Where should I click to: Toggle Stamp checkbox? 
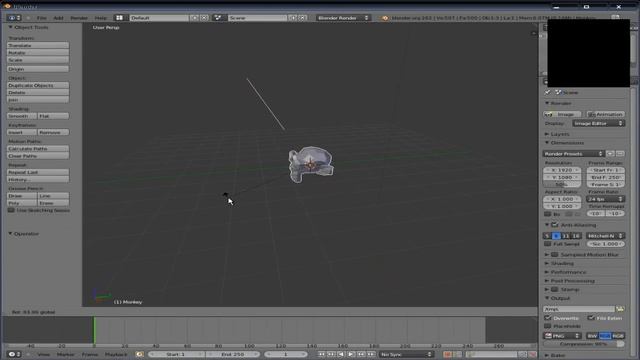click(x=555, y=289)
